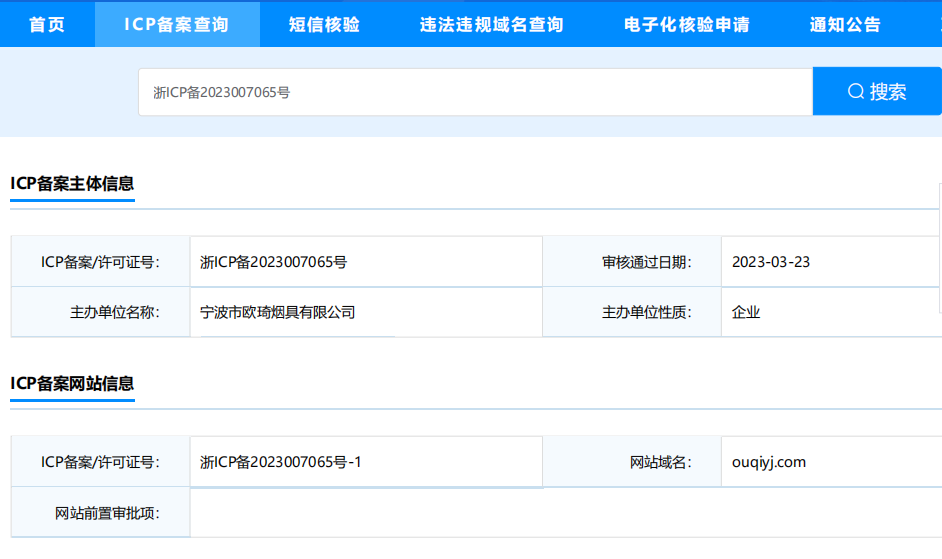Open the 电子化核验申请 tab
The width and height of the screenshot is (942, 559).
tap(686, 24)
